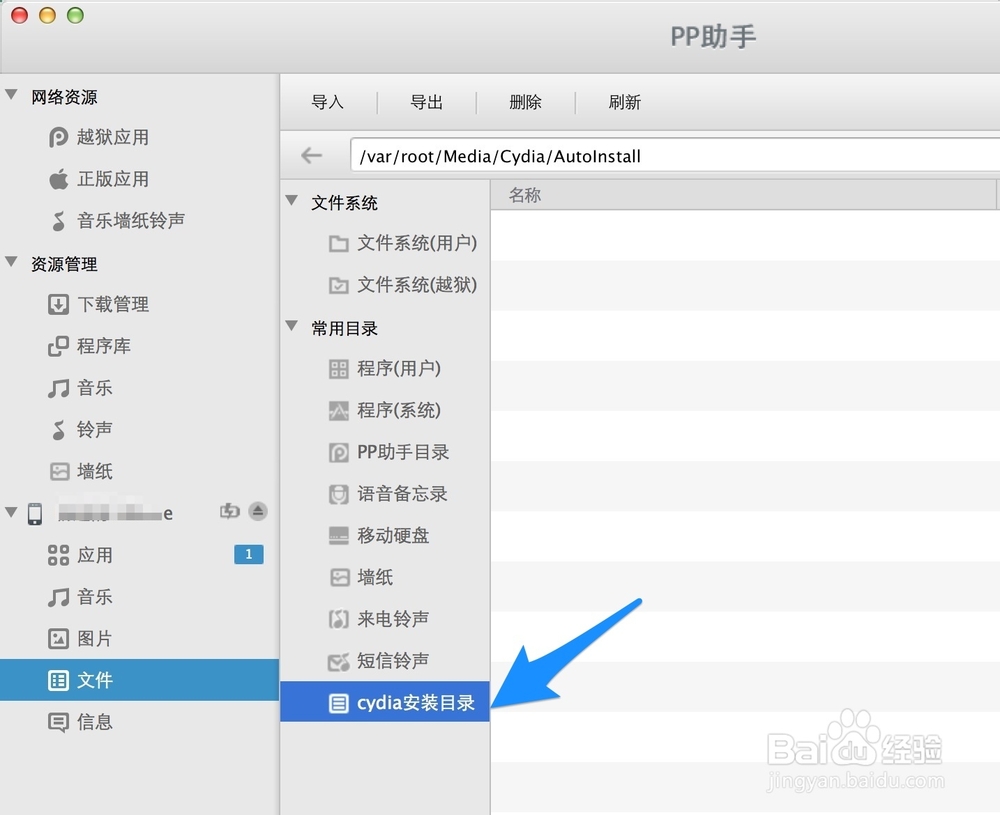The height and width of the screenshot is (815, 1000).
Task: Collapse the 常用目录 tree group
Action: coord(292,326)
